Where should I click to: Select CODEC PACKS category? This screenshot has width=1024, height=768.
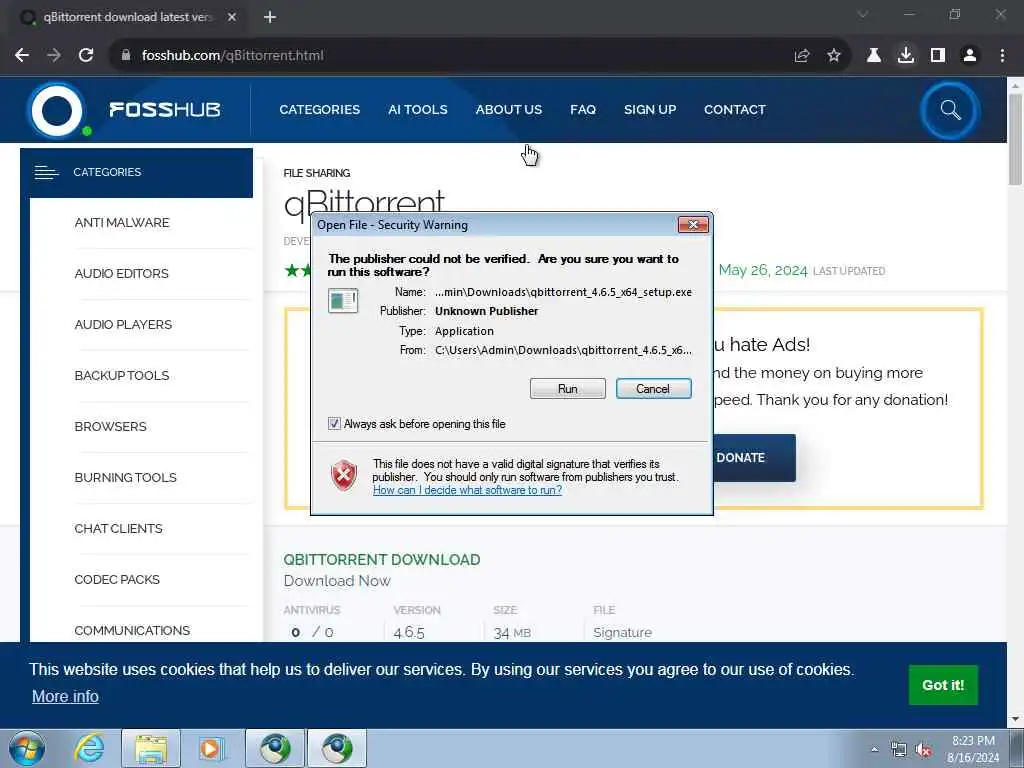(117, 579)
